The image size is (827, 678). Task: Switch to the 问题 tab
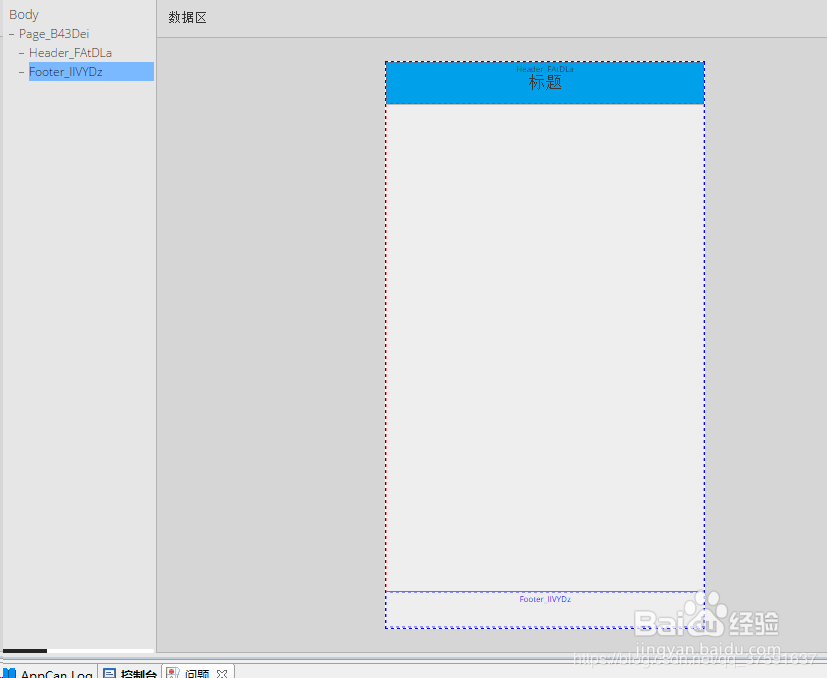[197, 673]
